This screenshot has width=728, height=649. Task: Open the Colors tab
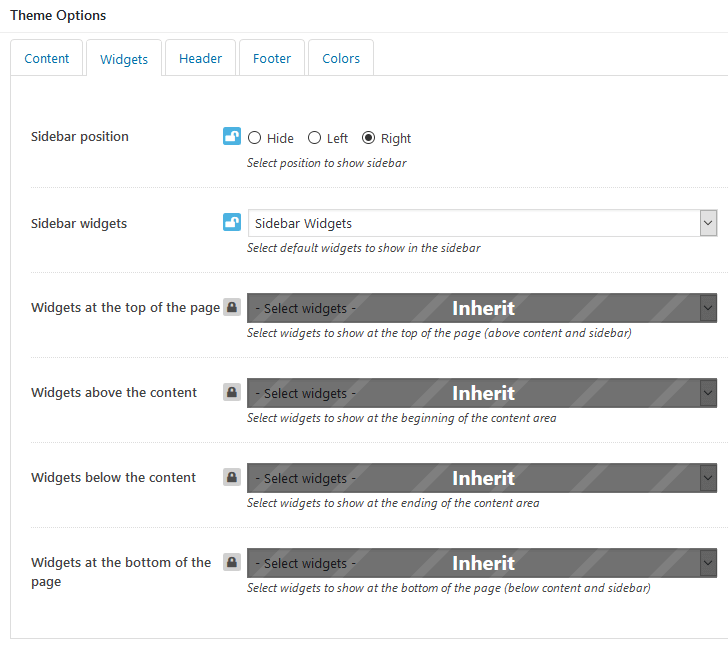pos(341,58)
